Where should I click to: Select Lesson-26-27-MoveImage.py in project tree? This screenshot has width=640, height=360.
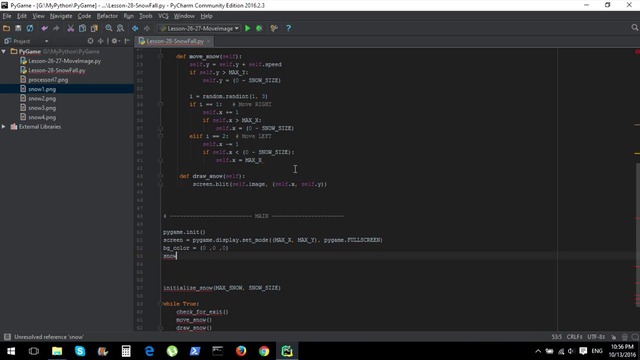tap(64, 61)
